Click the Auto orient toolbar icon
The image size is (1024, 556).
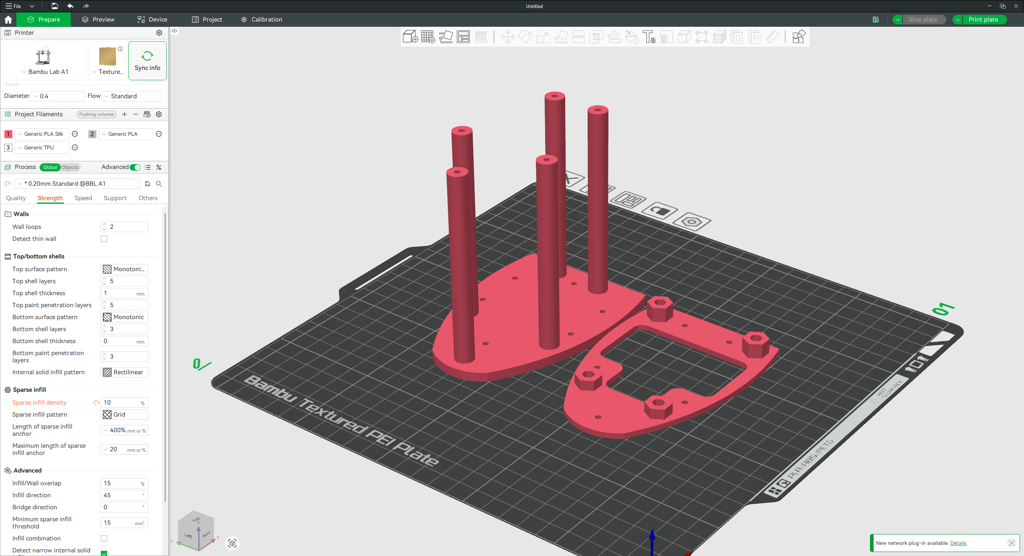pos(445,37)
